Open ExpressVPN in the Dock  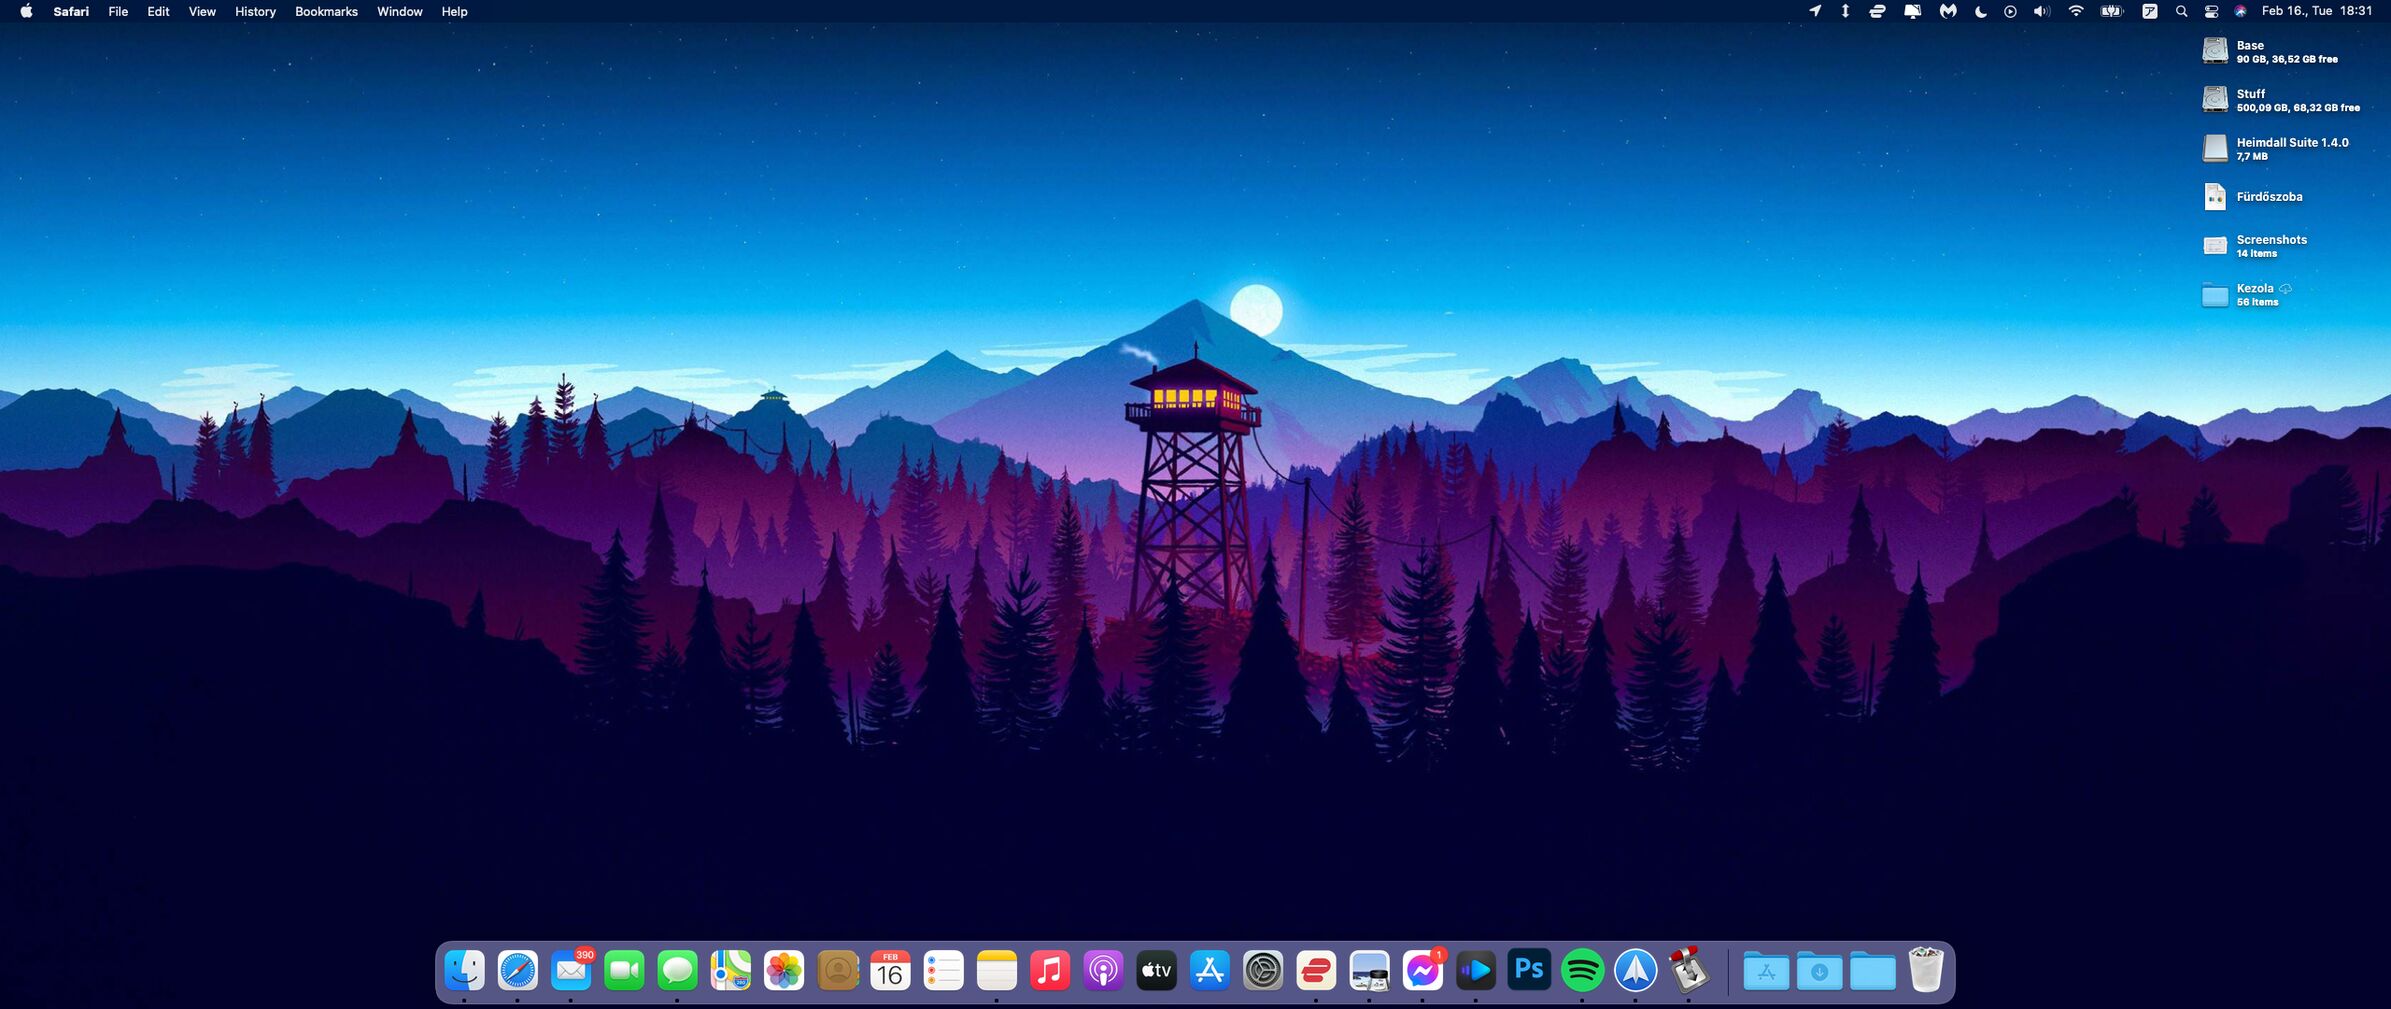1316,970
